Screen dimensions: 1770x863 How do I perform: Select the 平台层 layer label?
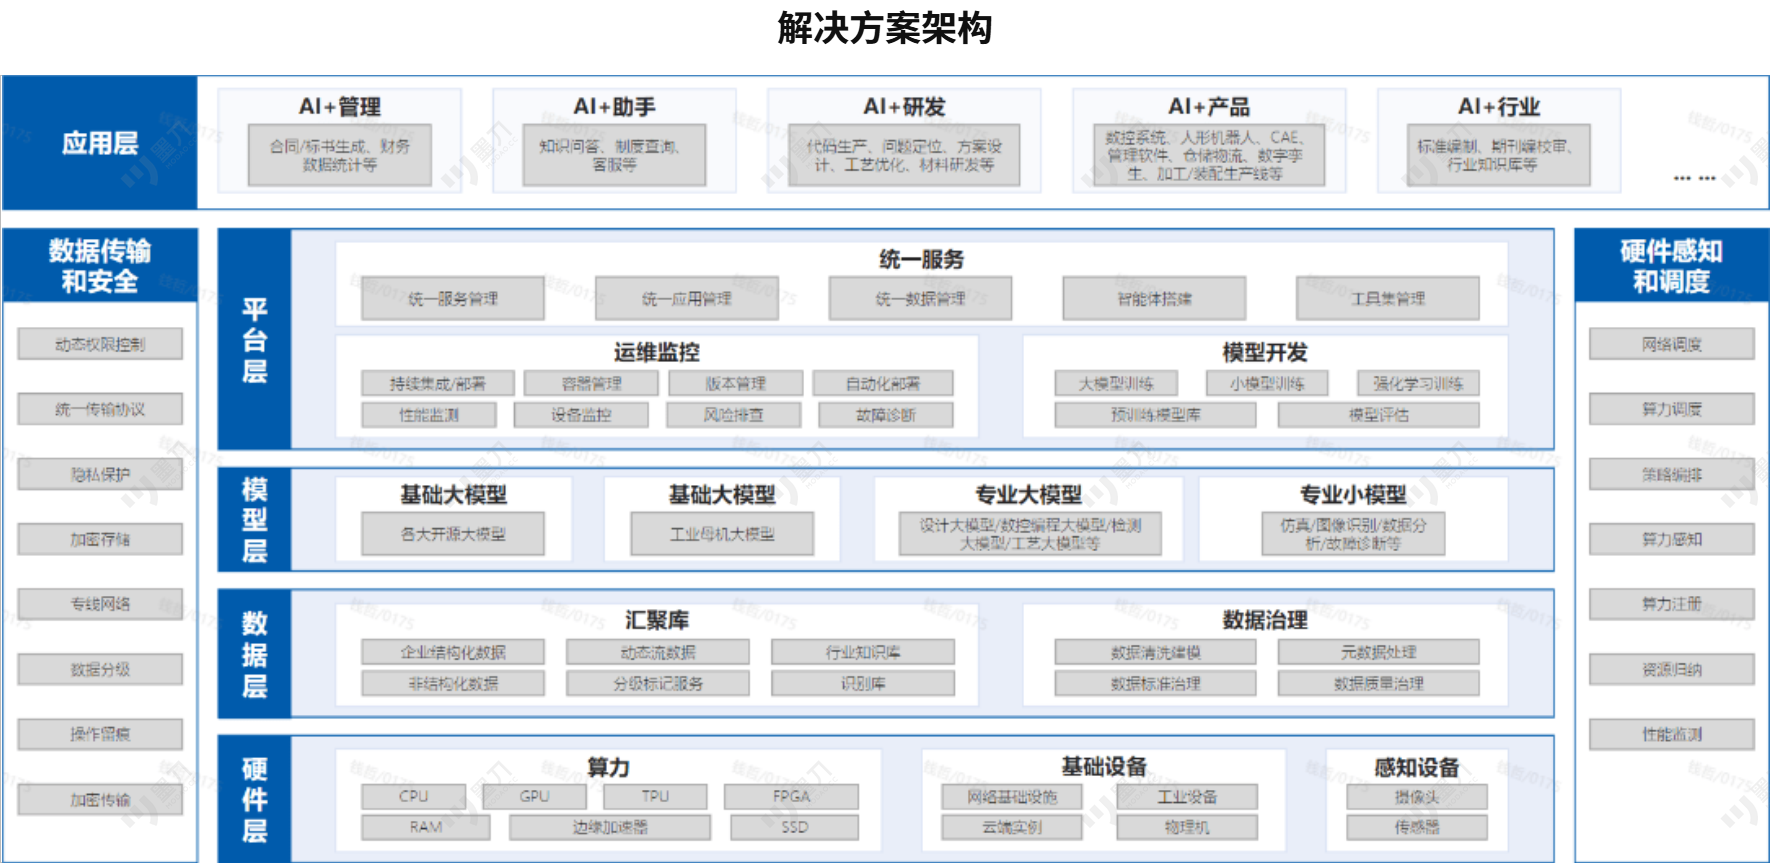254,340
